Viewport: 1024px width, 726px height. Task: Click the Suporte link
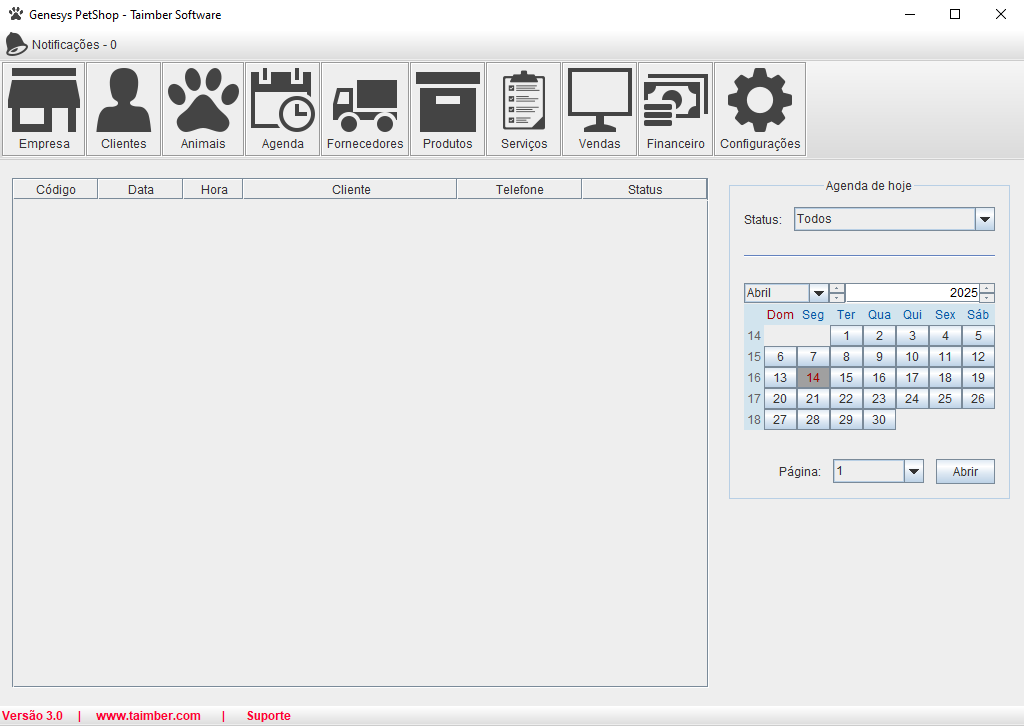pos(268,716)
